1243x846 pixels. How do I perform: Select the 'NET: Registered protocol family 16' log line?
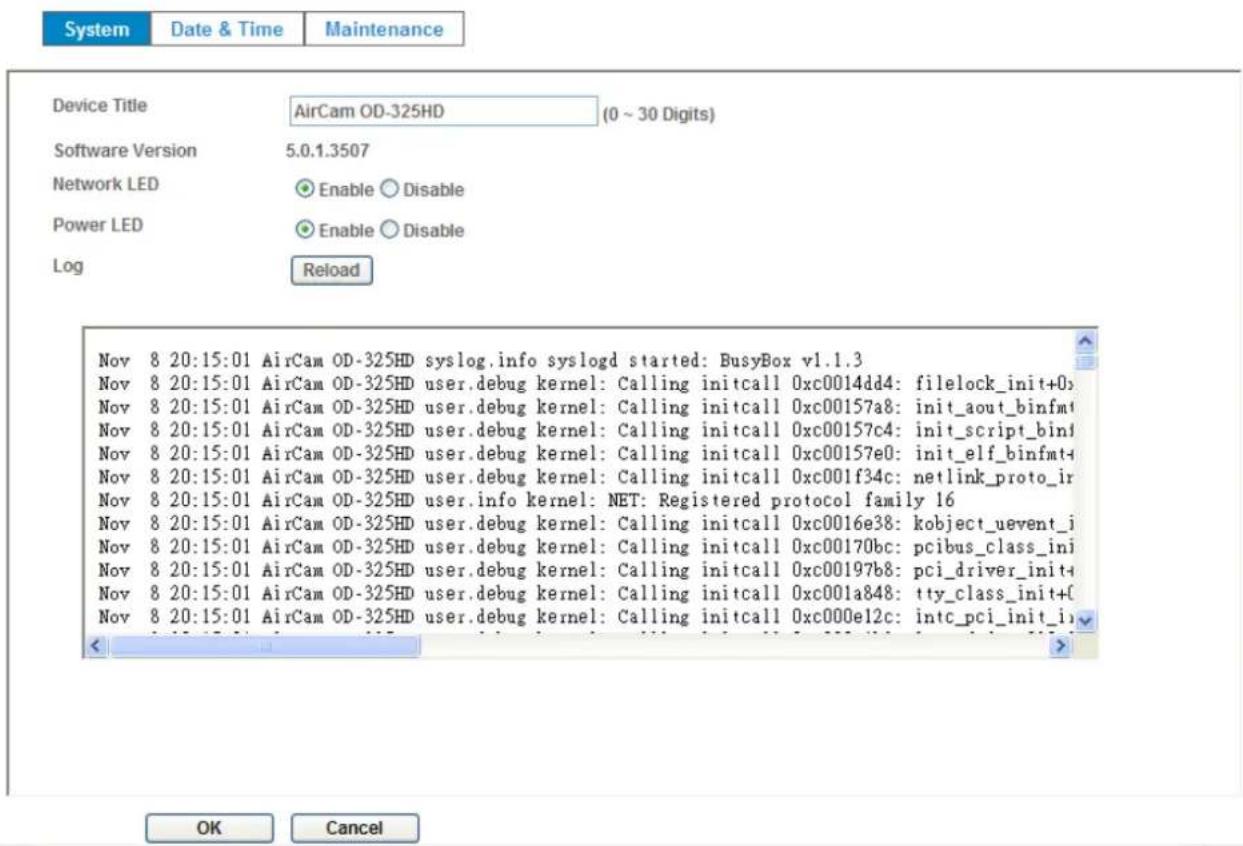[x=527, y=499]
